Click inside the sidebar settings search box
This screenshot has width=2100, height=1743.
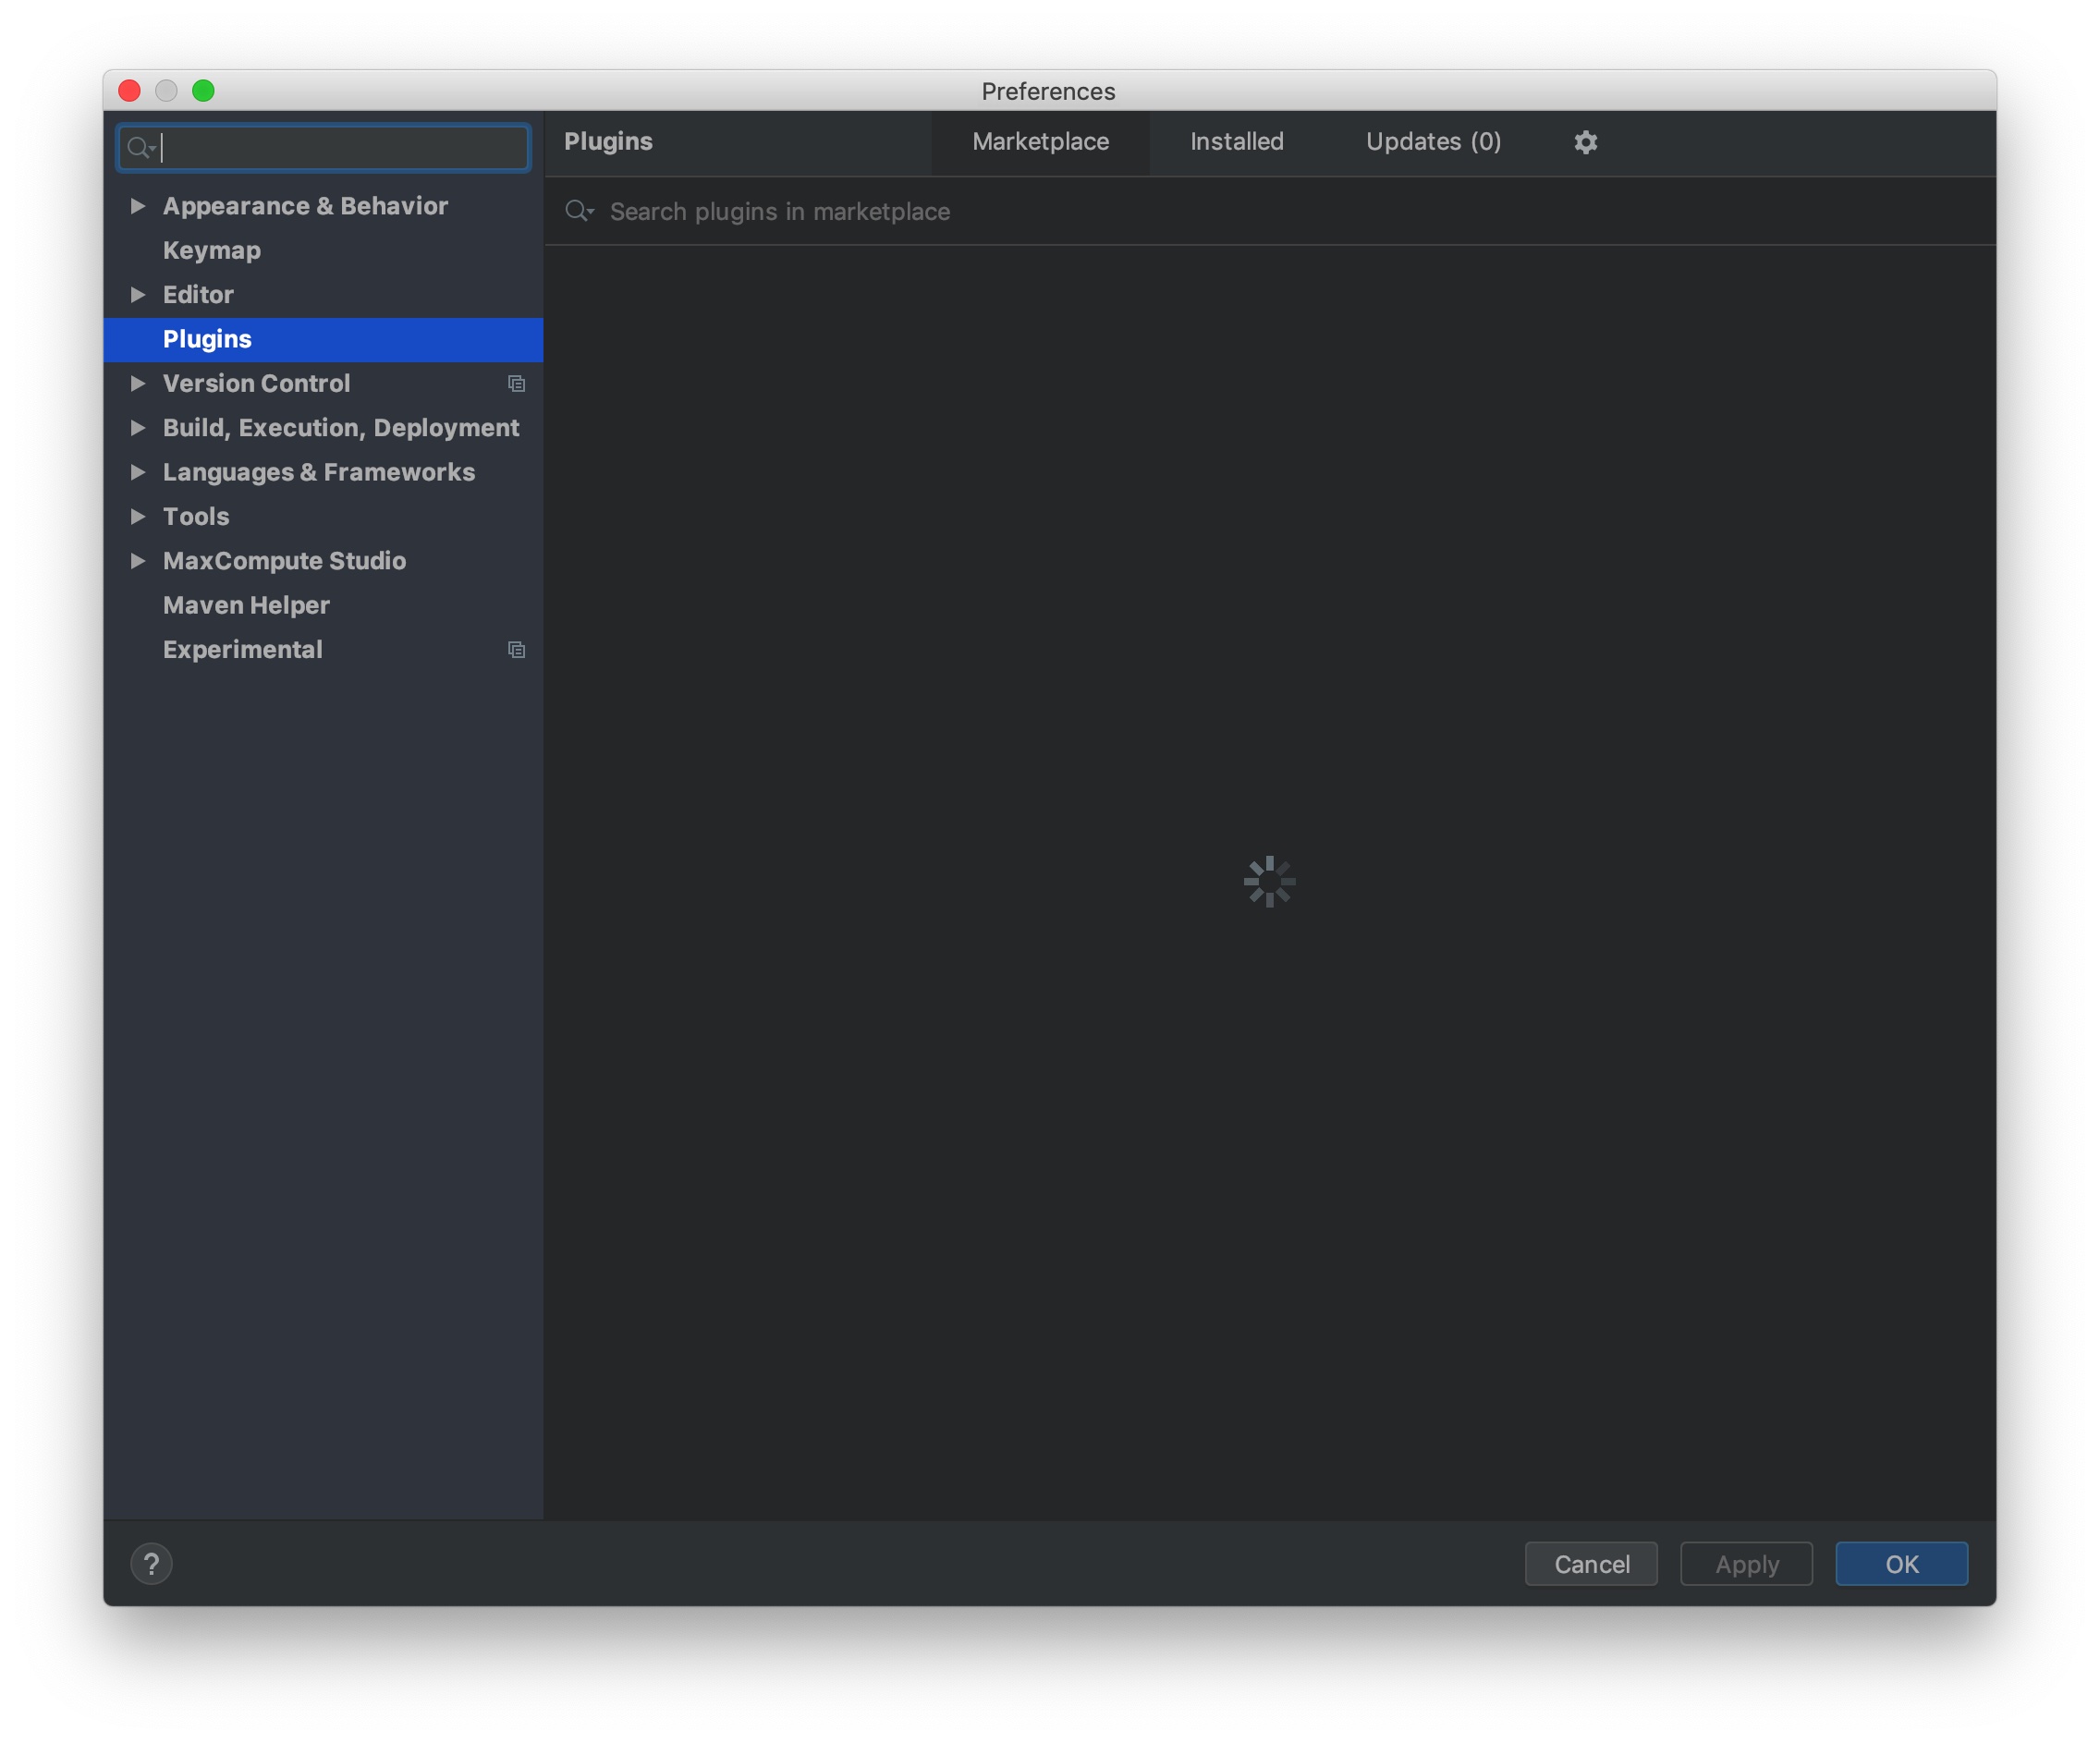point(330,148)
